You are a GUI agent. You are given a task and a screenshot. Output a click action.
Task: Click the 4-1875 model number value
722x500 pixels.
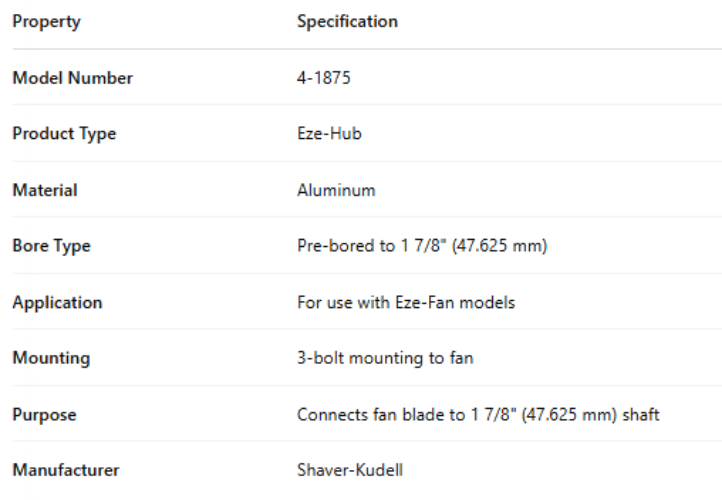[x=324, y=78]
